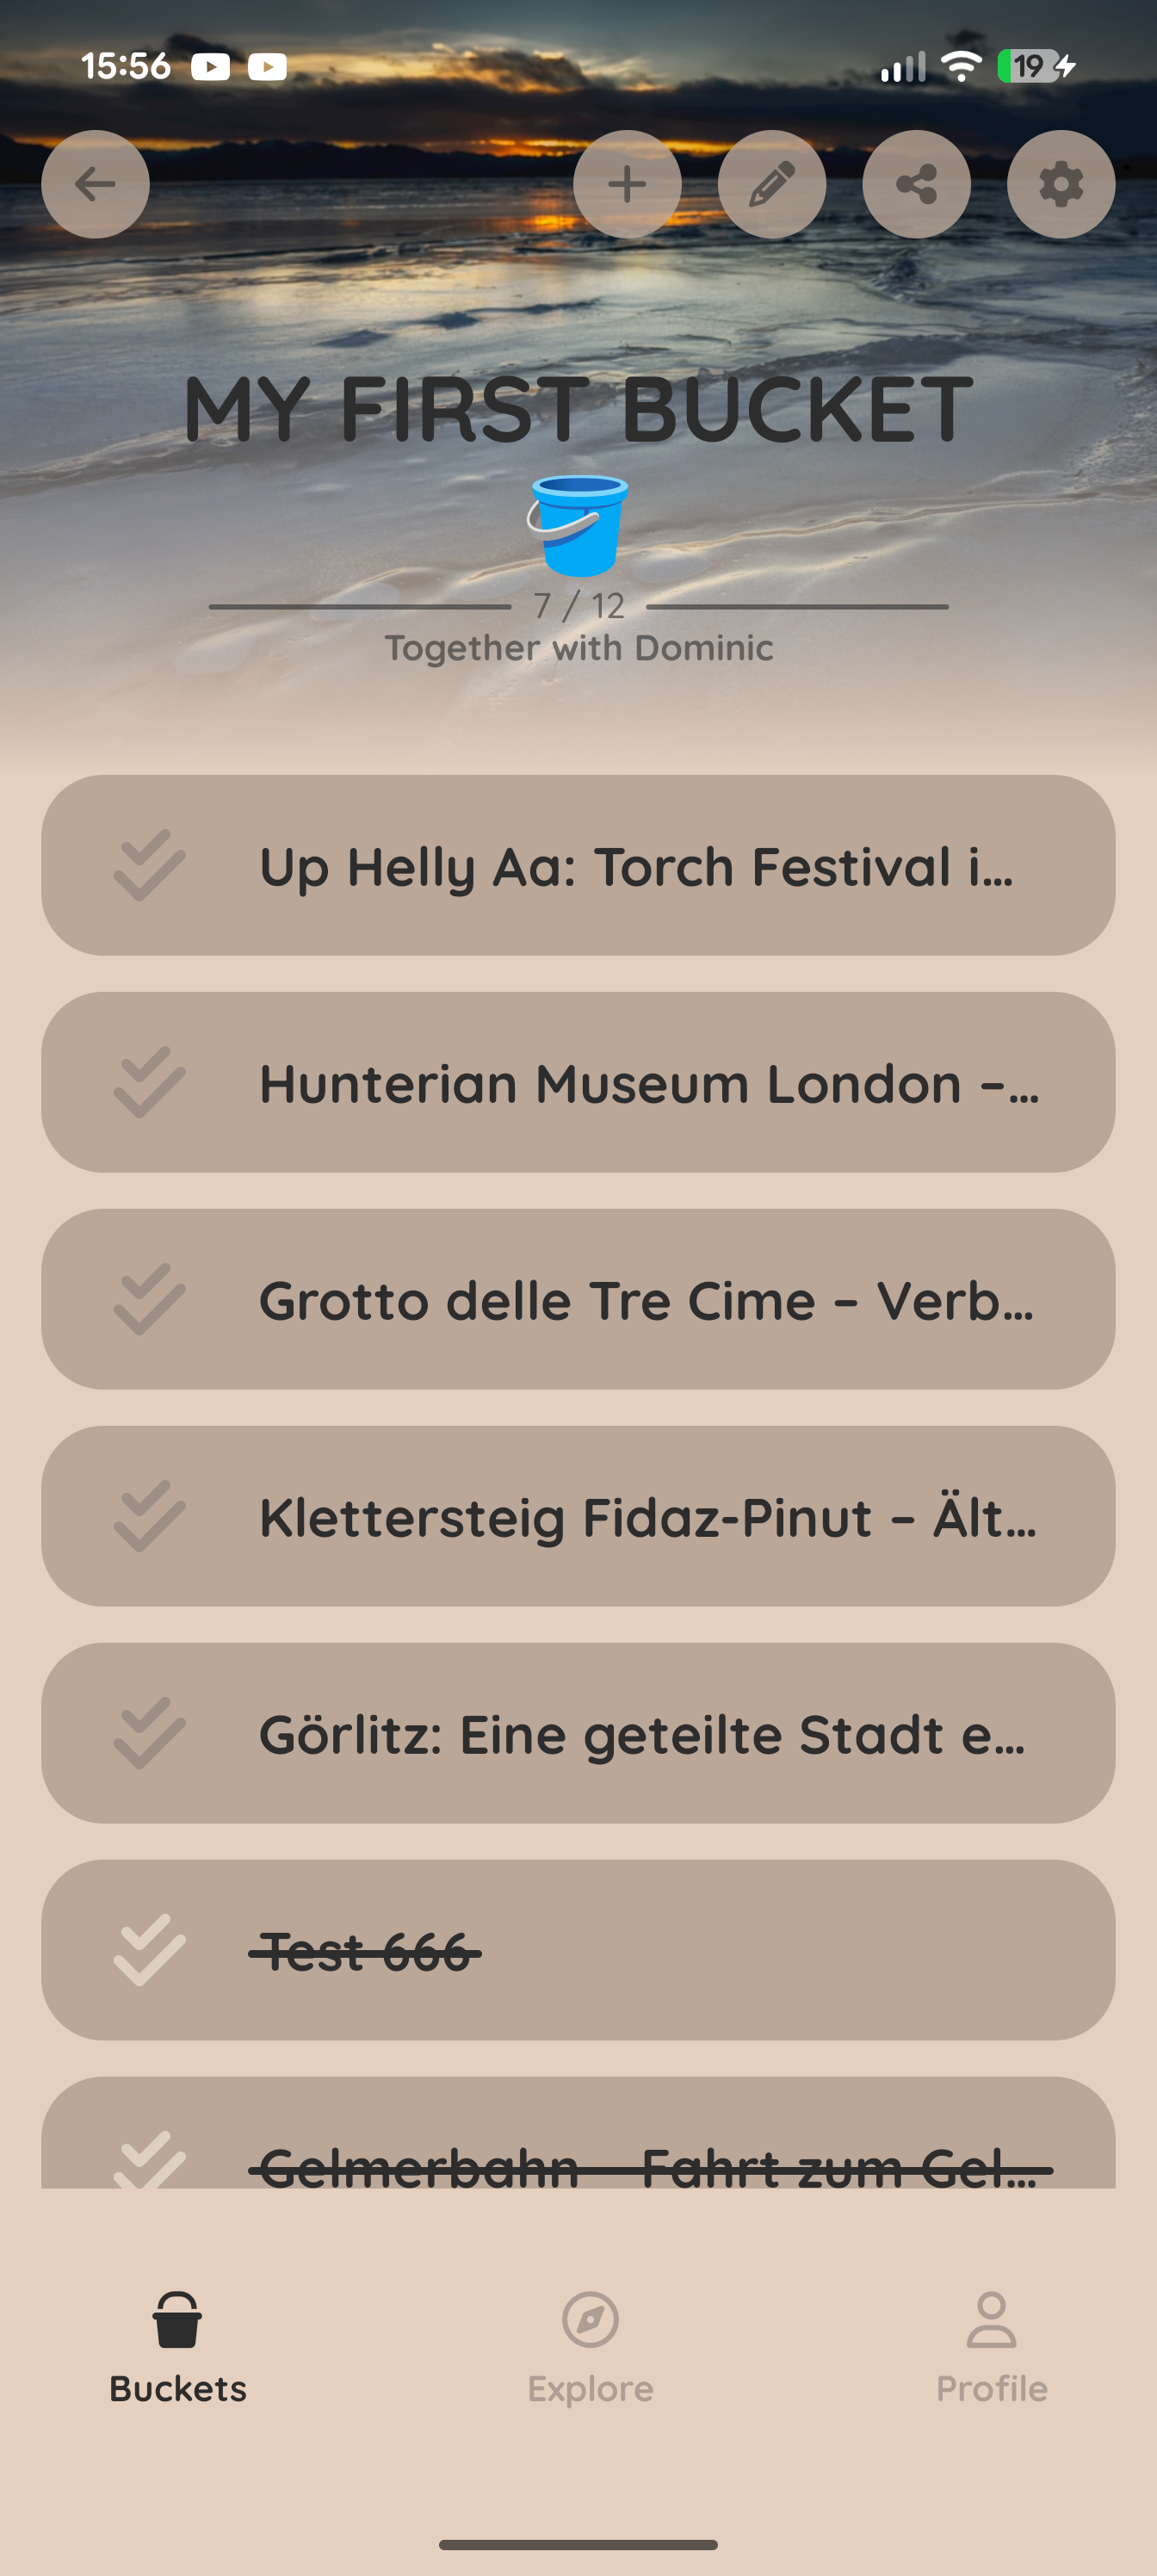
Task: Tap the blue bucket emoji
Action: point(578,525)
